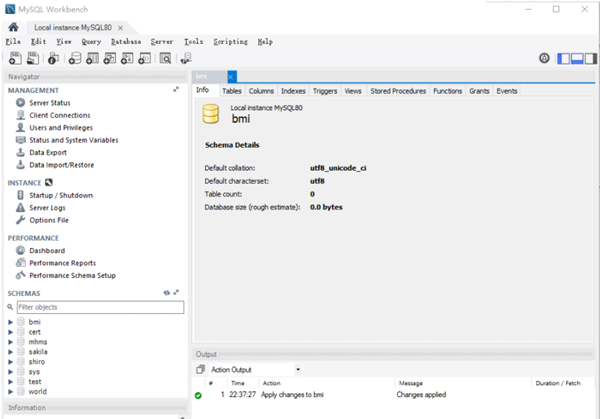
Task: Create a new SQL tab toolbar icon
Action: (15, 58)
